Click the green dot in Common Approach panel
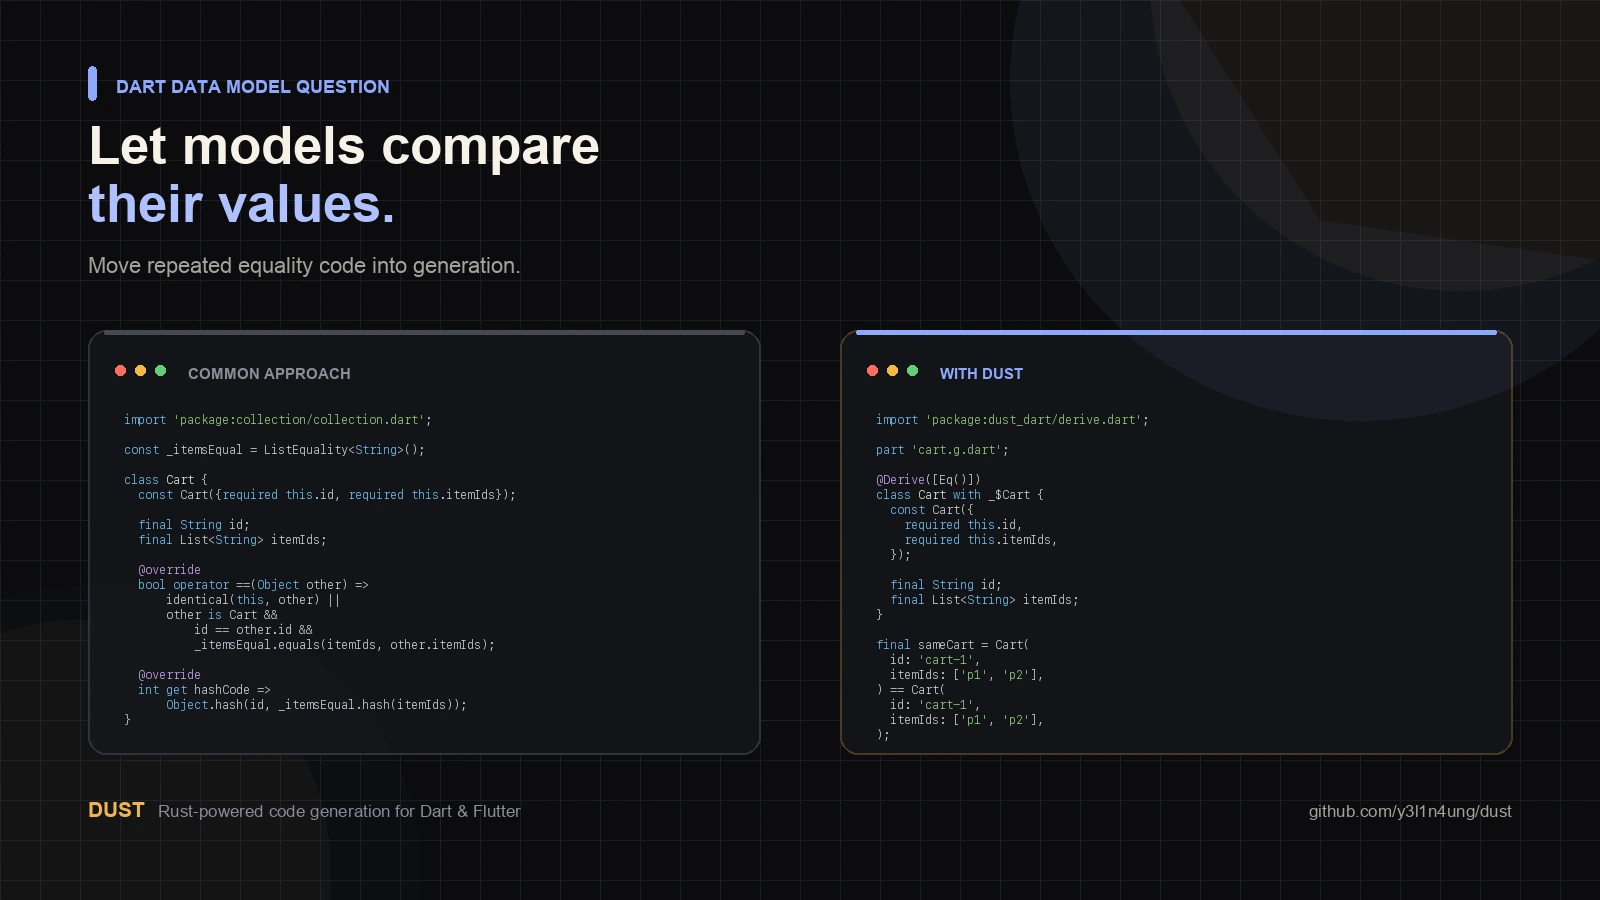This screenshot has width=1600, height=900. pyautogui.click(x=160, y=371)
